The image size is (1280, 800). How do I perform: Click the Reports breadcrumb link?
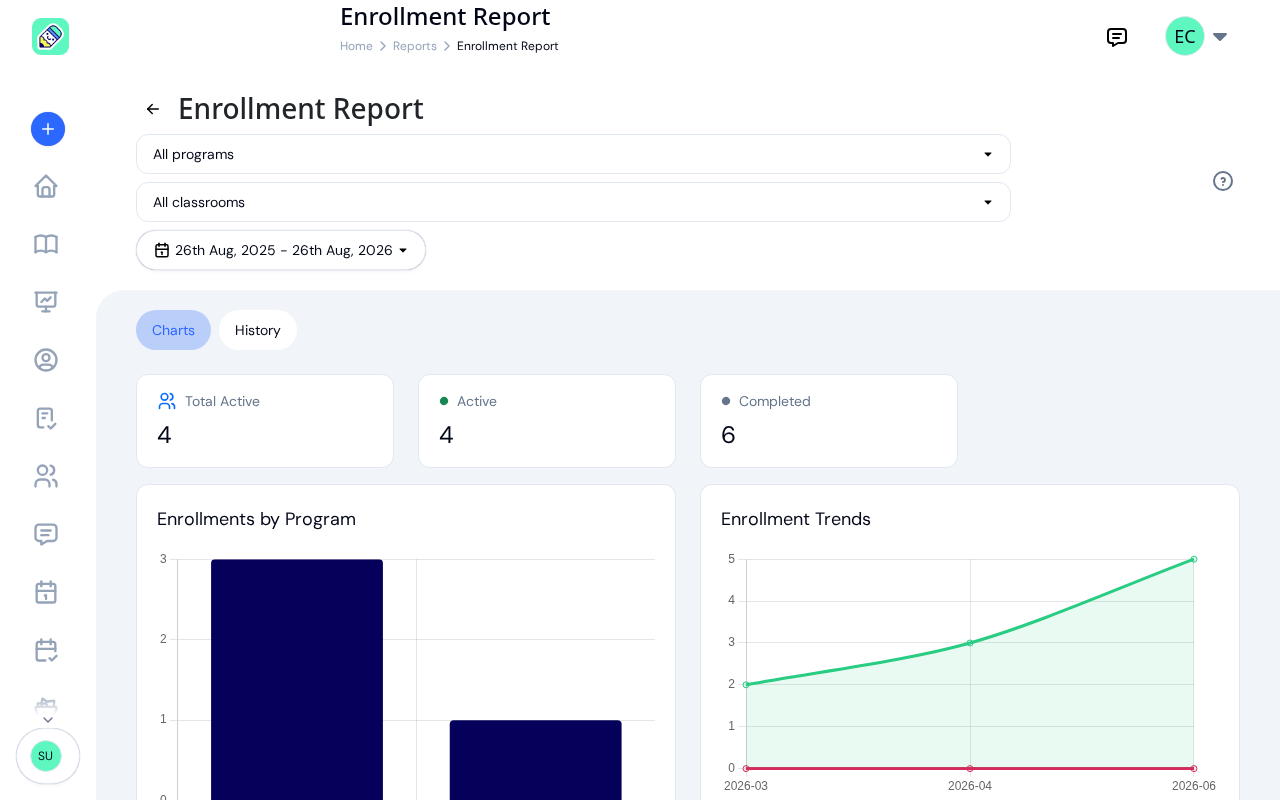415,46
